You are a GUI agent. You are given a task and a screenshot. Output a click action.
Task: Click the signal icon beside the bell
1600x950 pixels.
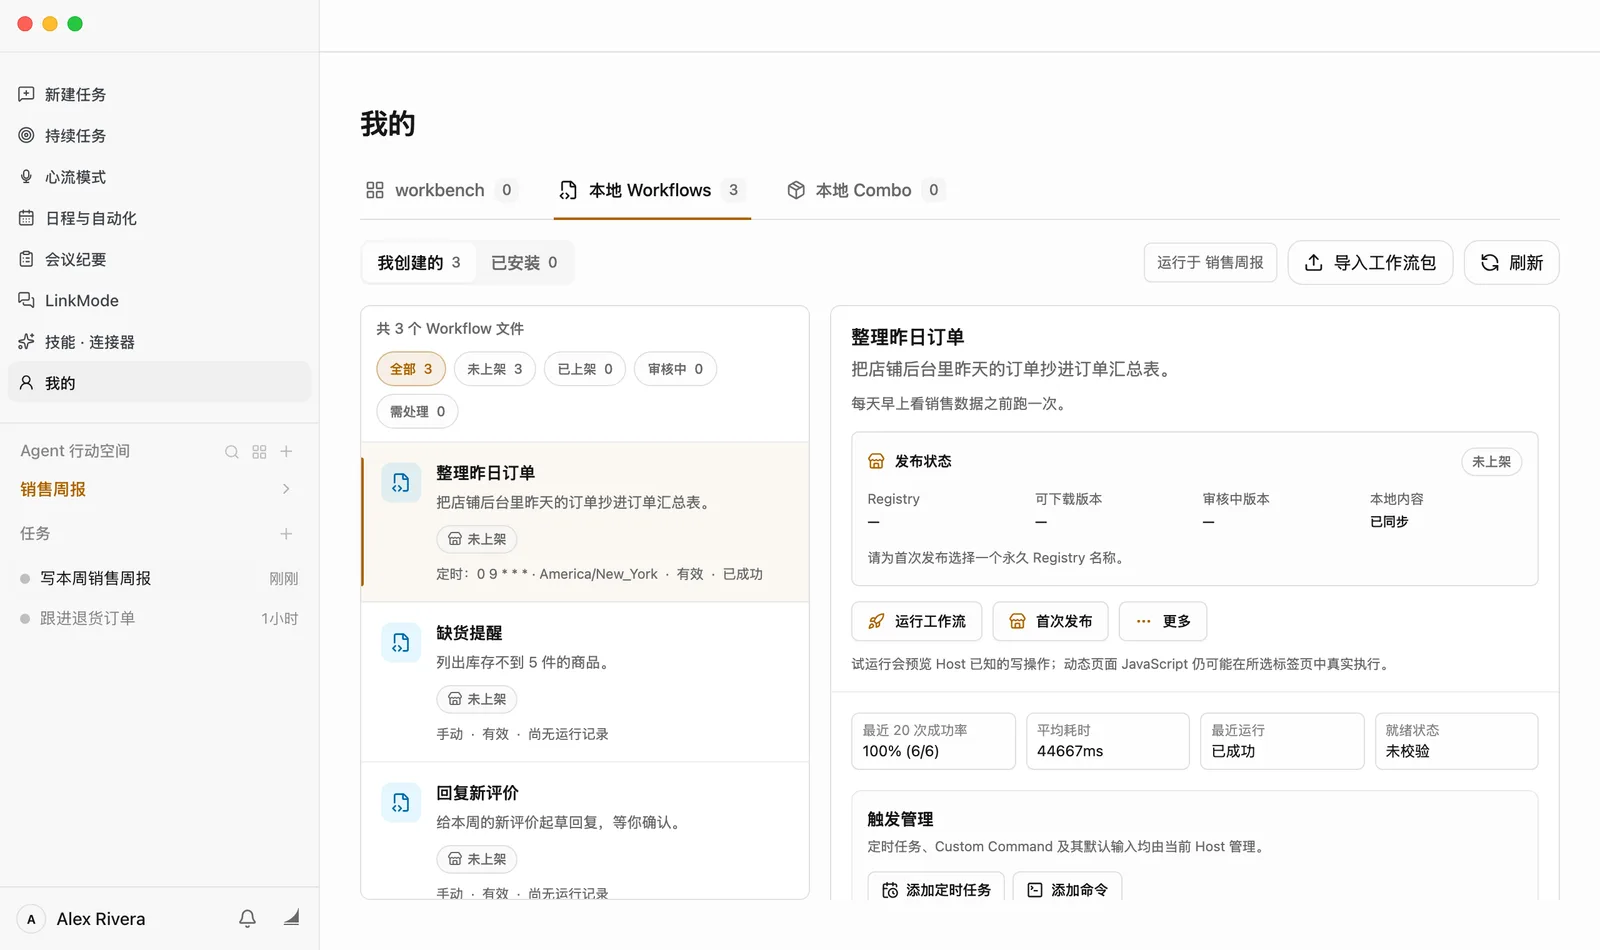(291, 917)
